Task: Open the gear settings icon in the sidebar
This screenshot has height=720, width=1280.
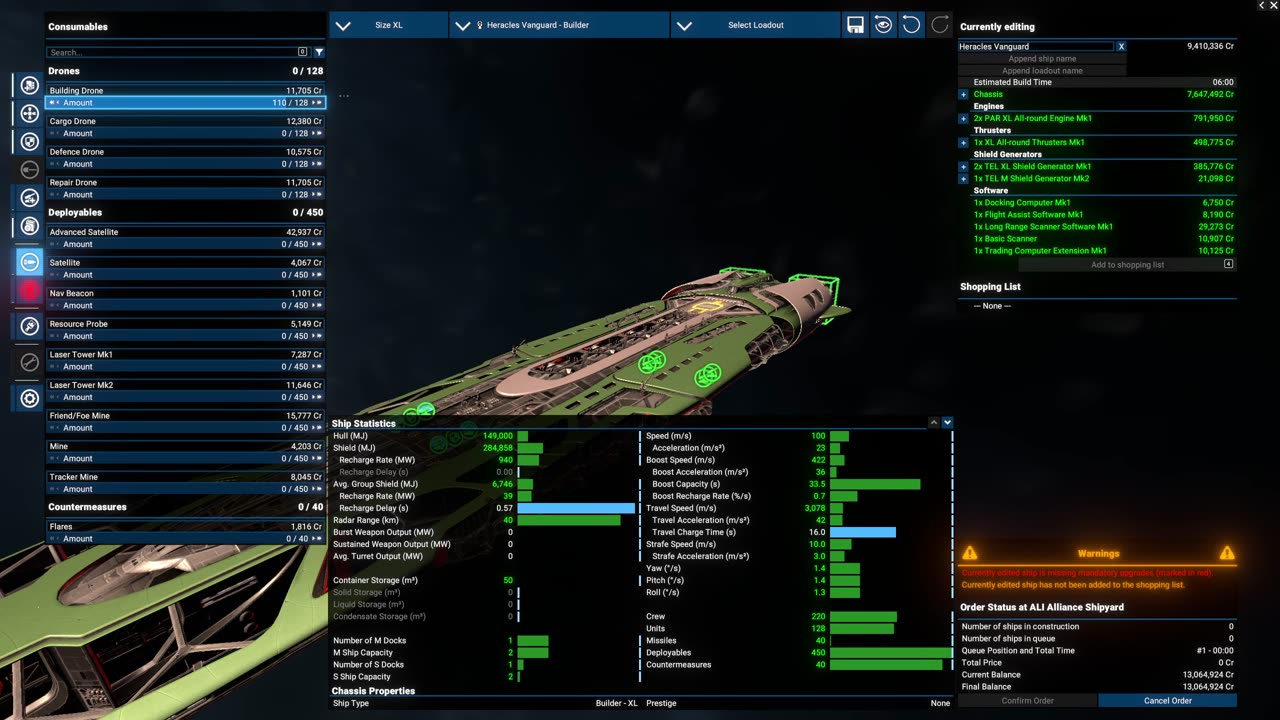Action: point(30,398)
